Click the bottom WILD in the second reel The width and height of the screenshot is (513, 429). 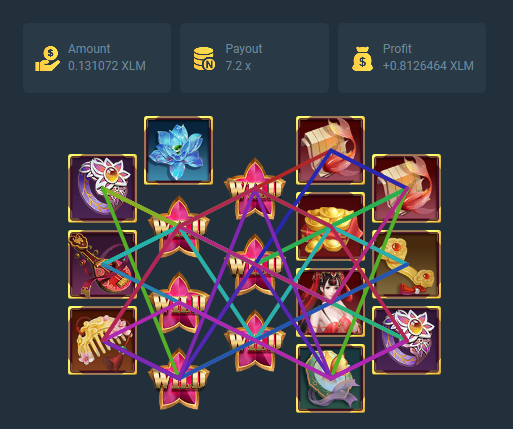click(x=179, y=379)
